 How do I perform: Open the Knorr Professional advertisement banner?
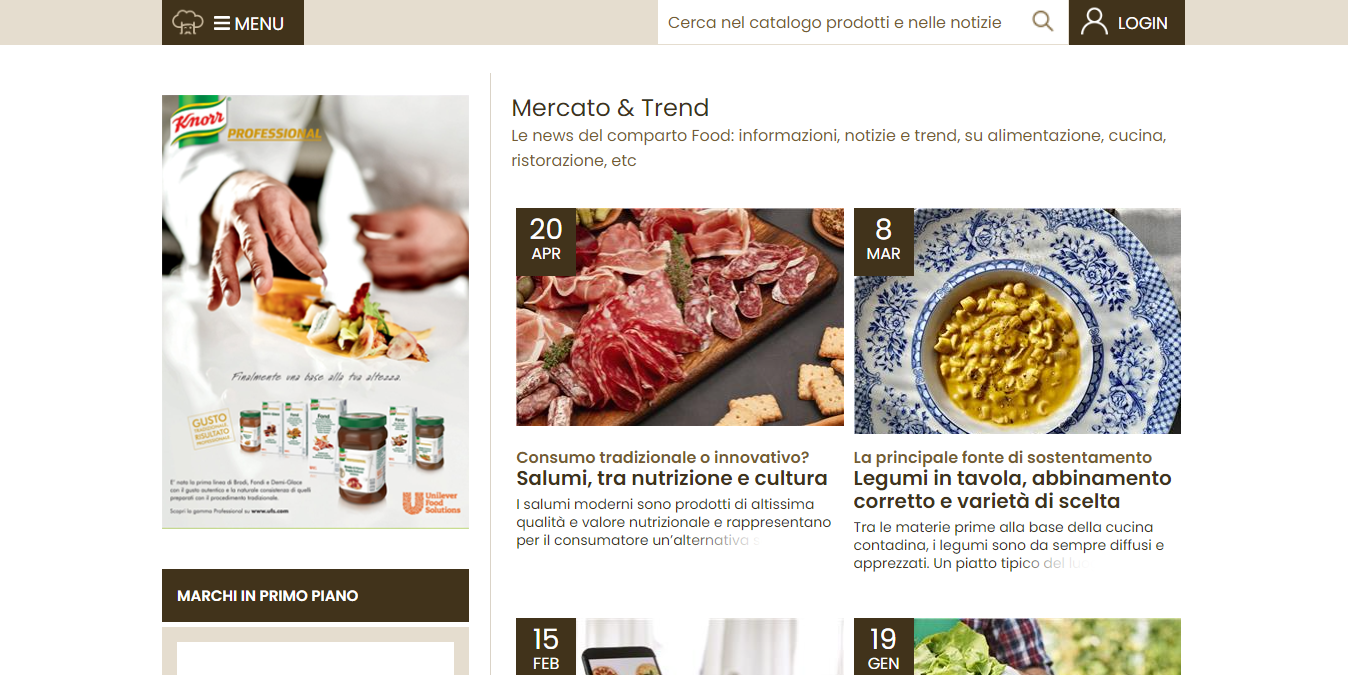click(x=315, y=312)
